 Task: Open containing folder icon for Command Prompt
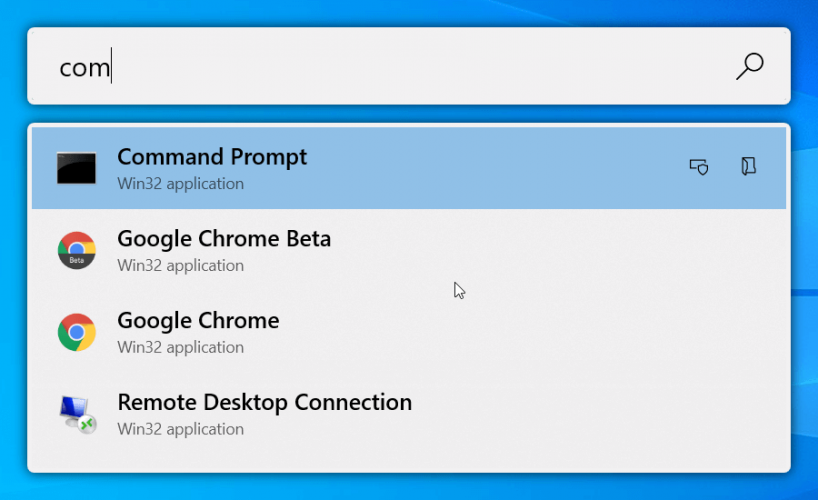pos(749,166)
